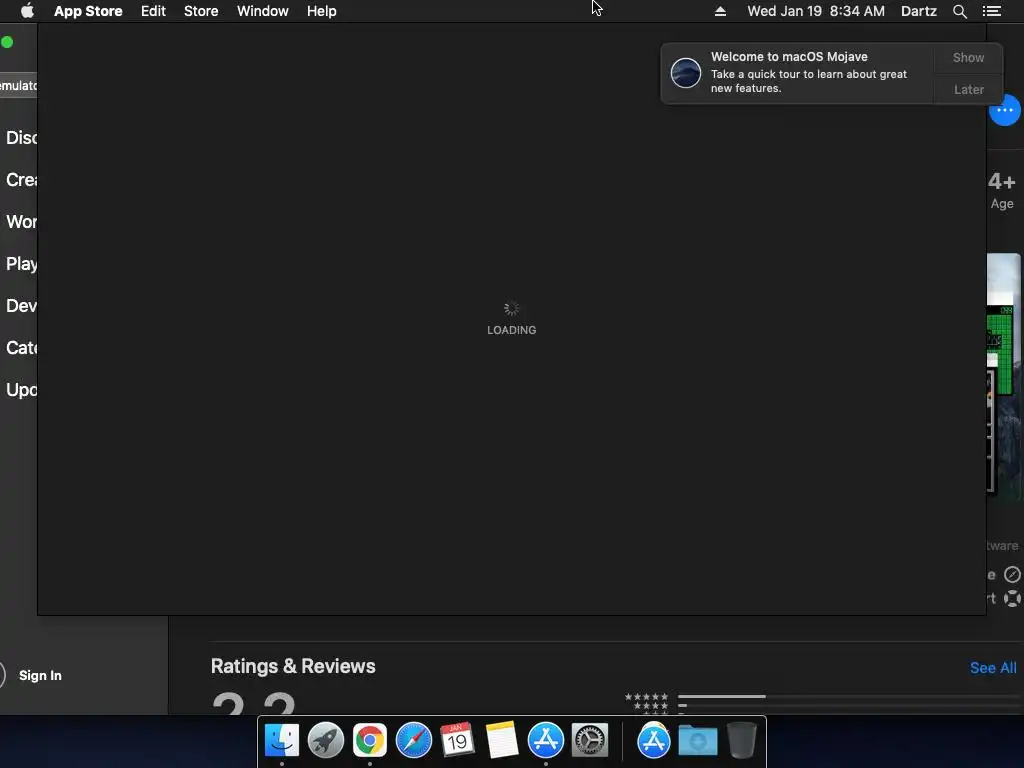Click the 4+ Age rating
Image resolution: width=1024 pixels, height=768 pixels.
[1002, 190]
